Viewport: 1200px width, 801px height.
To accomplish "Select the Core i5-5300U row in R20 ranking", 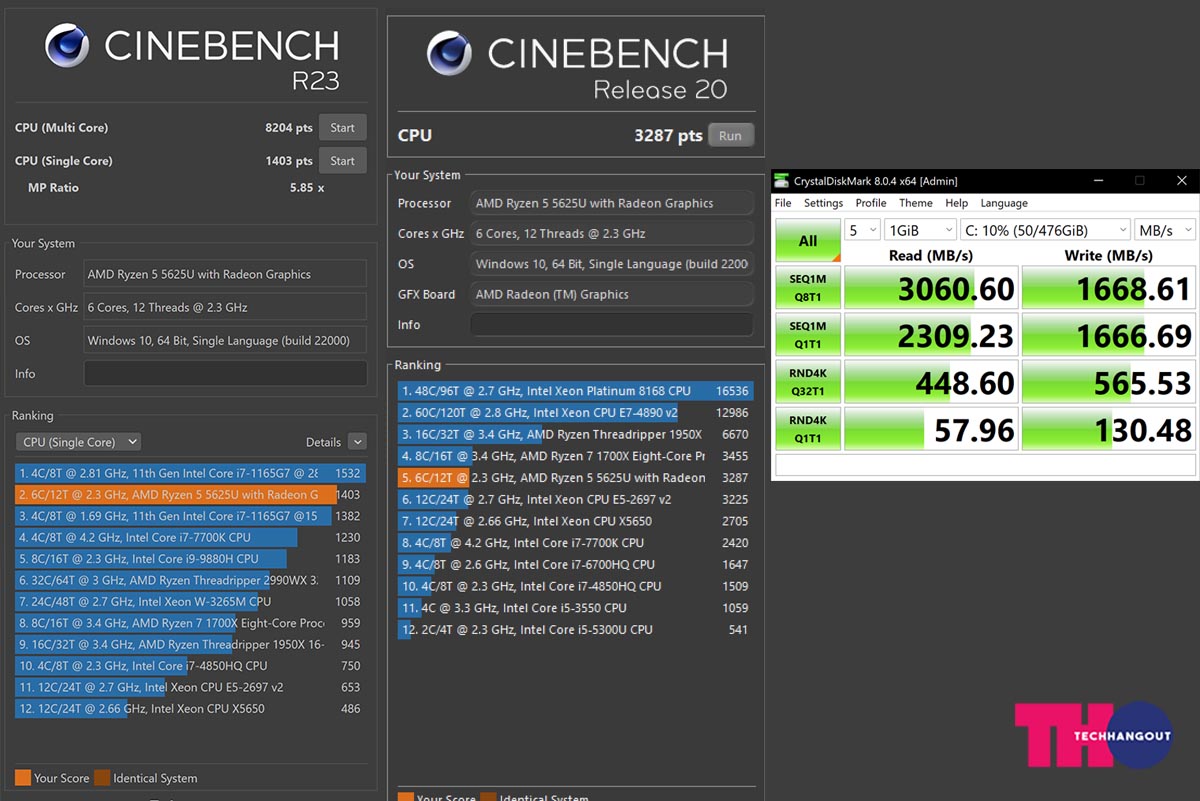I will click(x=575, y=630).
